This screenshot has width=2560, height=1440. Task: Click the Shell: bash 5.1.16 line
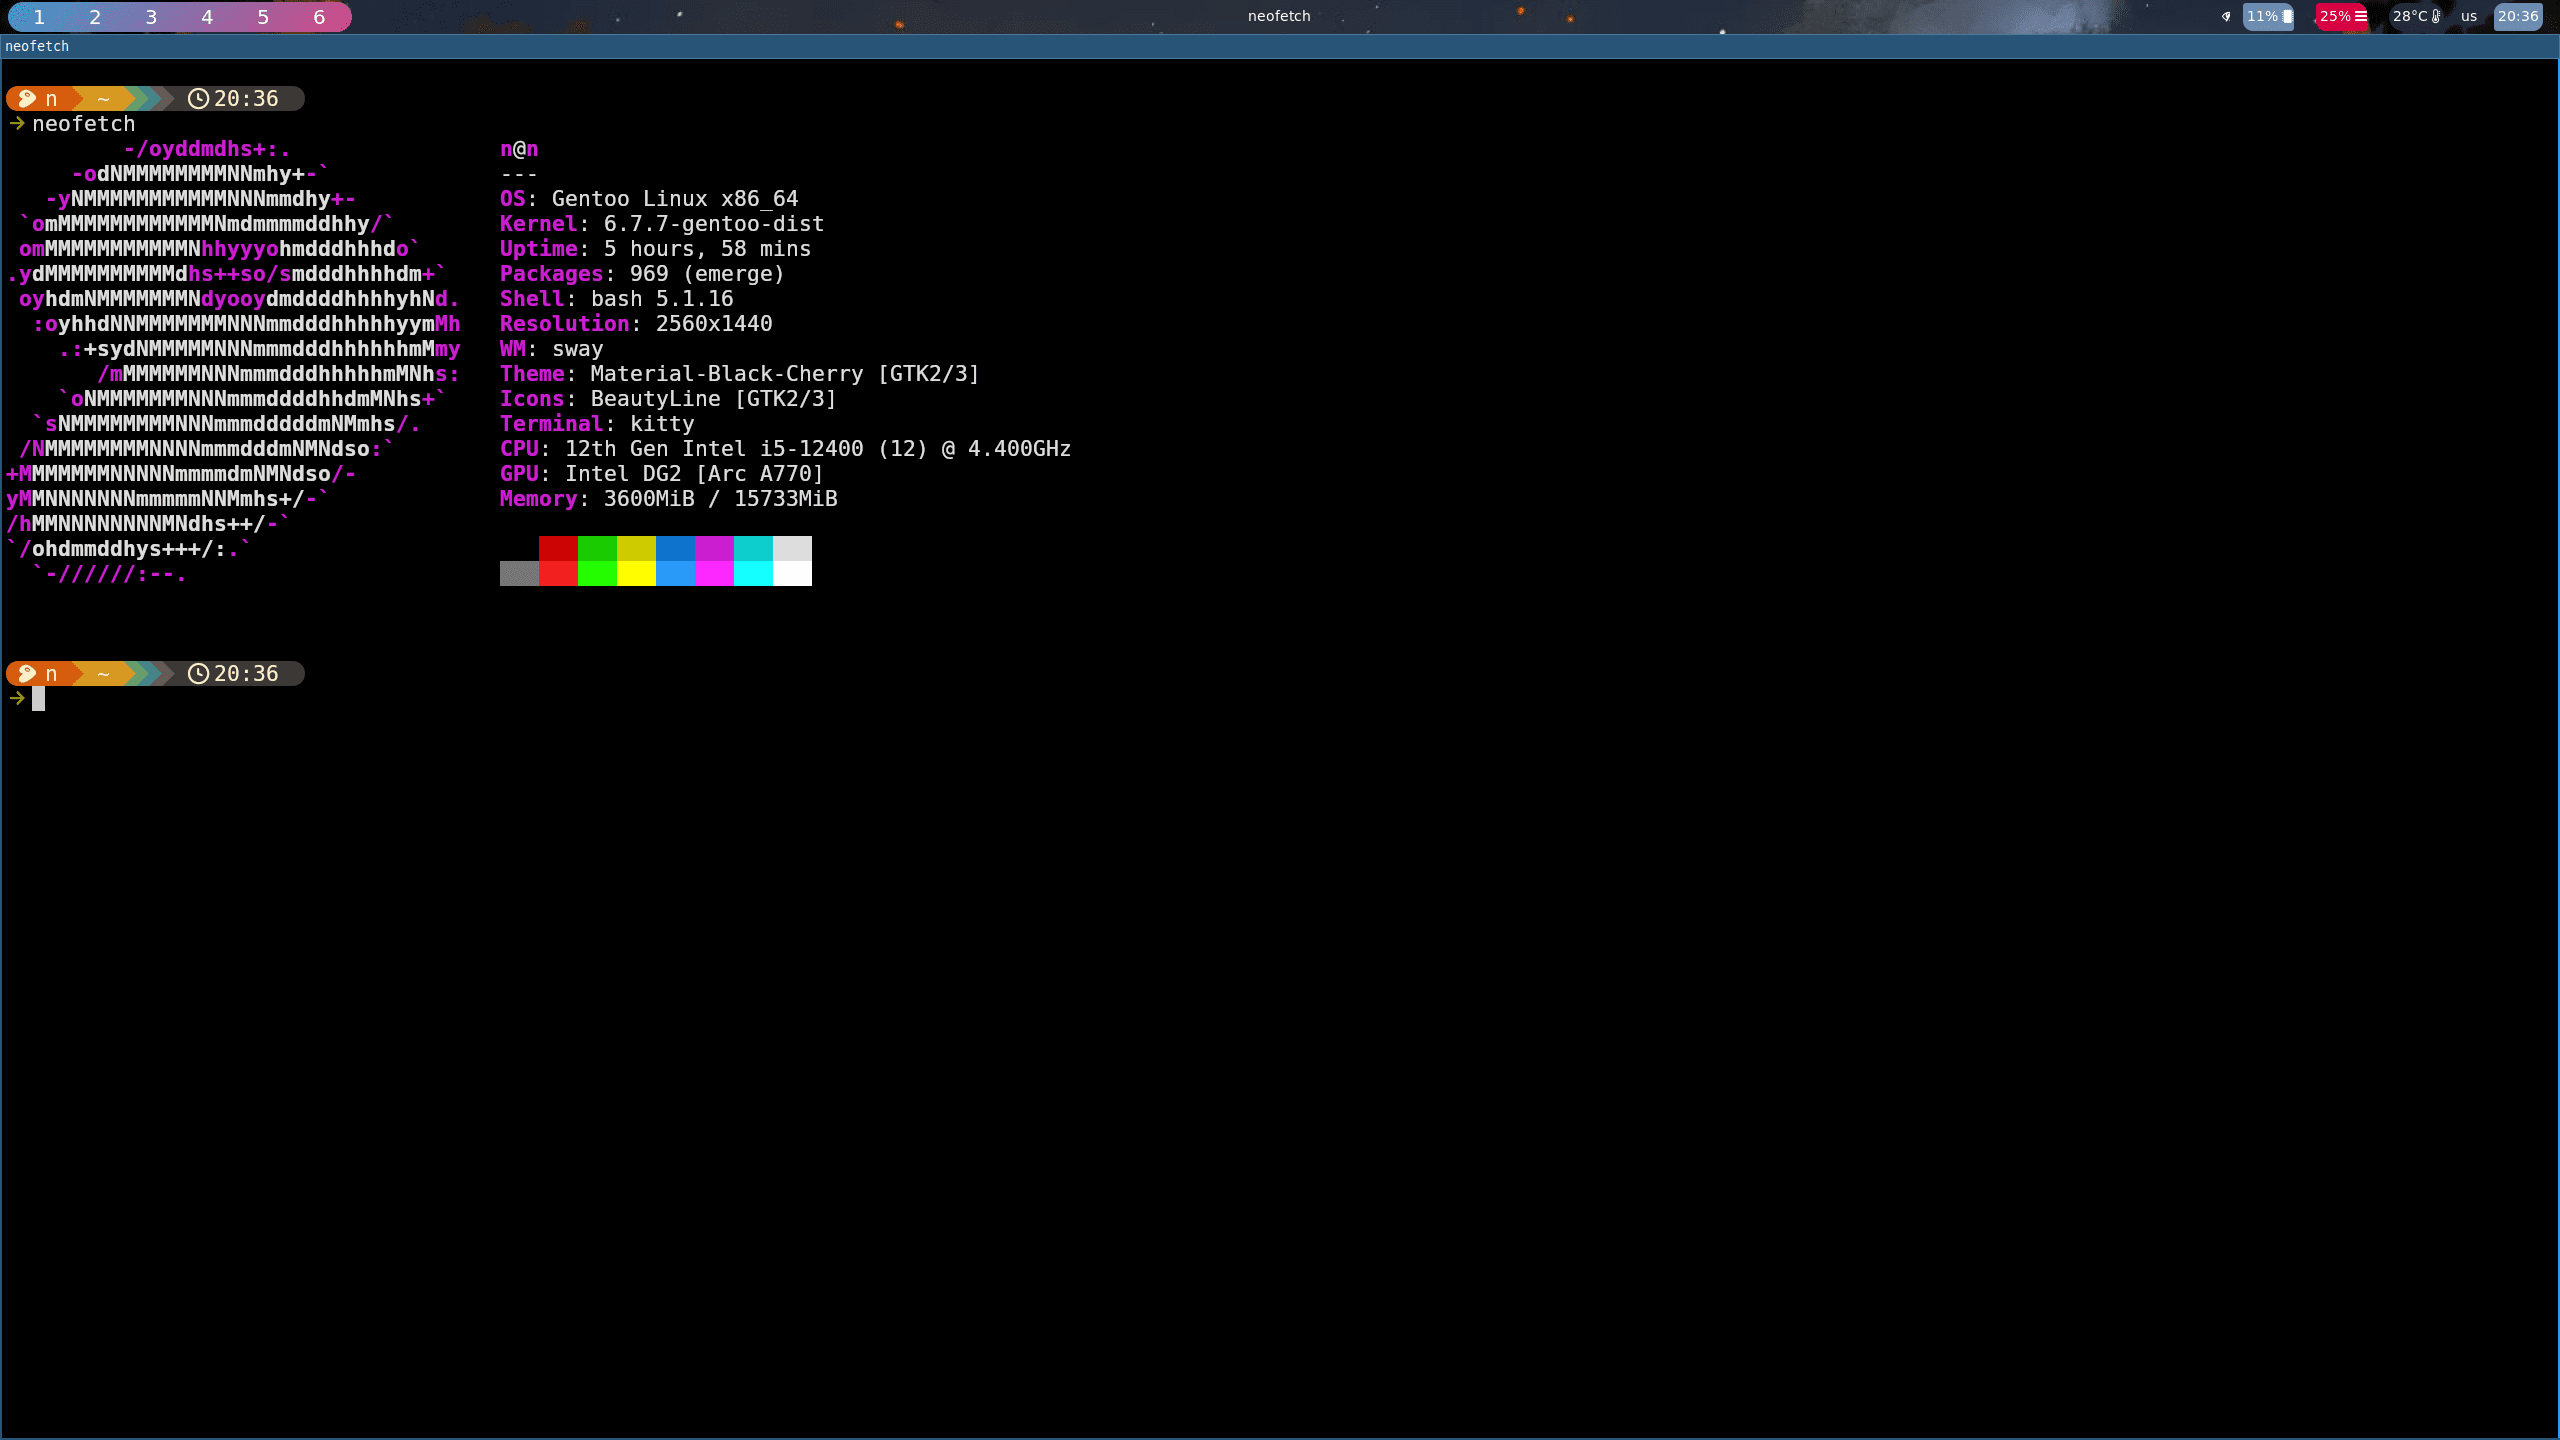click(617, 299)
